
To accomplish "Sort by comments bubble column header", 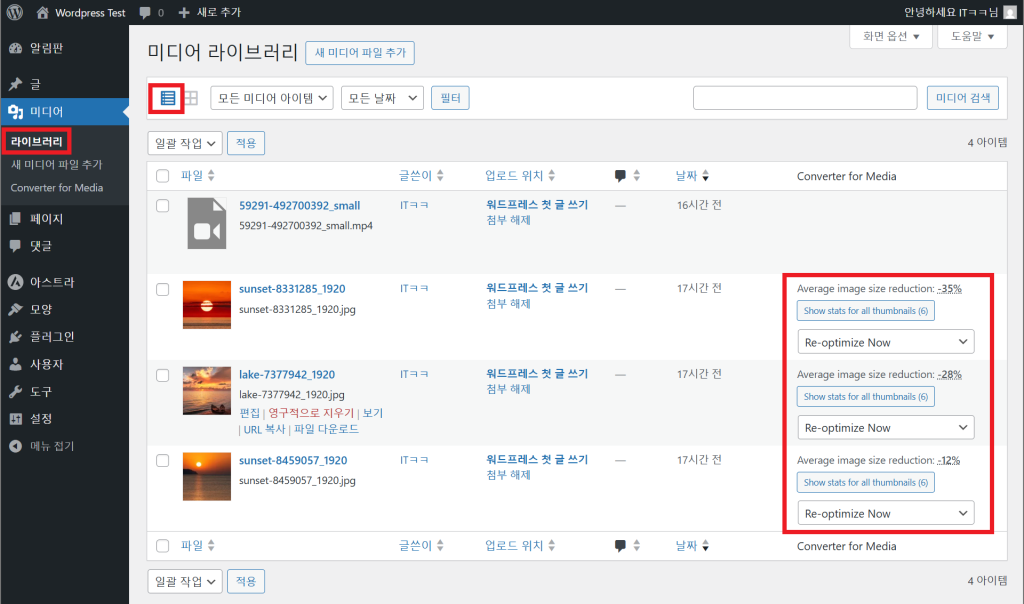I will pyautogui.click(x=626, y=176).
